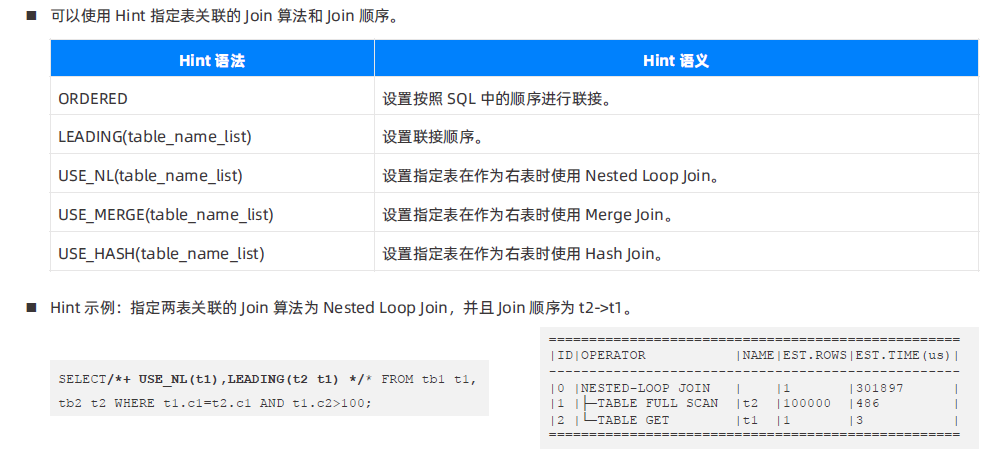989x466 pixels.
Task: Click the 'Hint 语义' table header
Action: 676,61
